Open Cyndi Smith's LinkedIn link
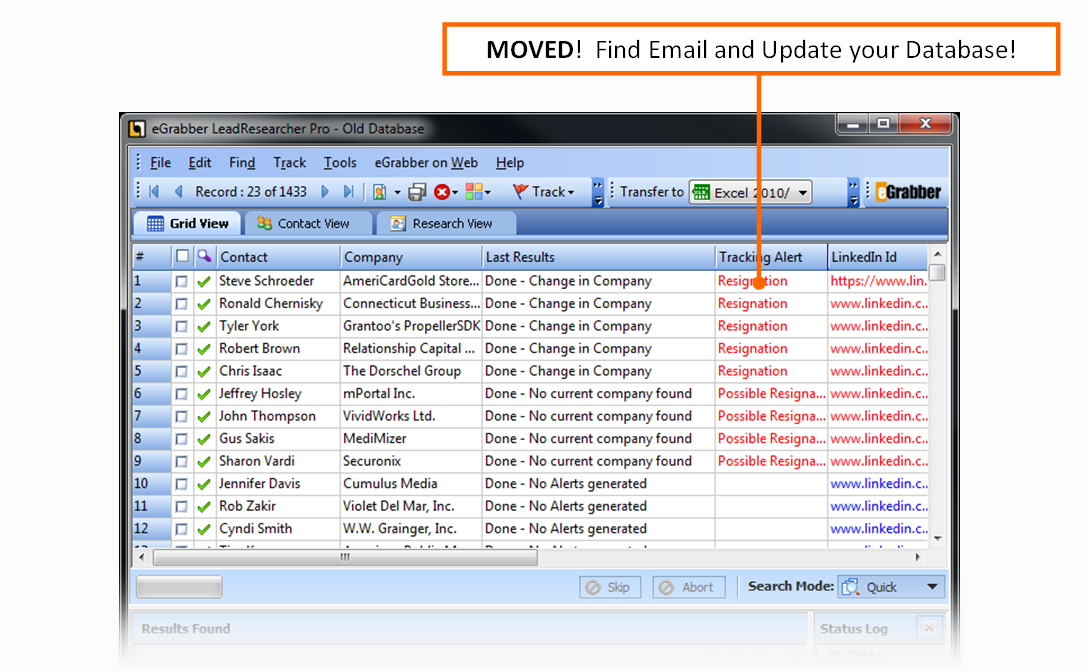The height and width of the screenshot is (672, 1087). coord(878,528)
